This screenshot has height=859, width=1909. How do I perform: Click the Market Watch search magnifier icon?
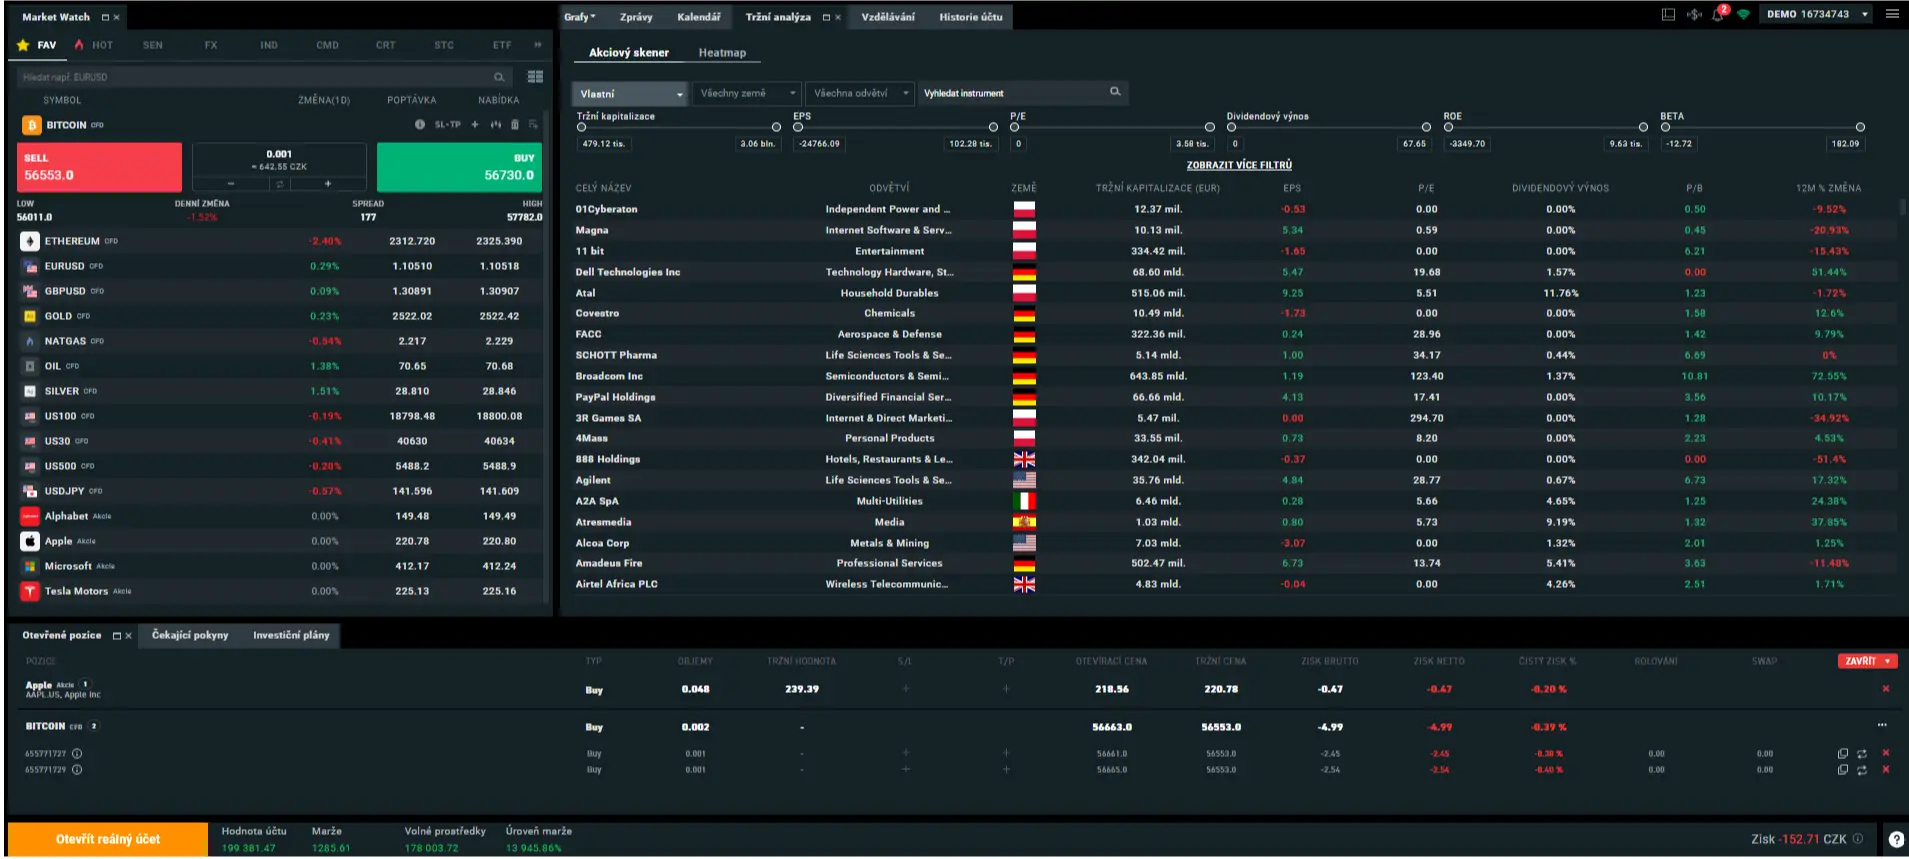tap(499, 77)
